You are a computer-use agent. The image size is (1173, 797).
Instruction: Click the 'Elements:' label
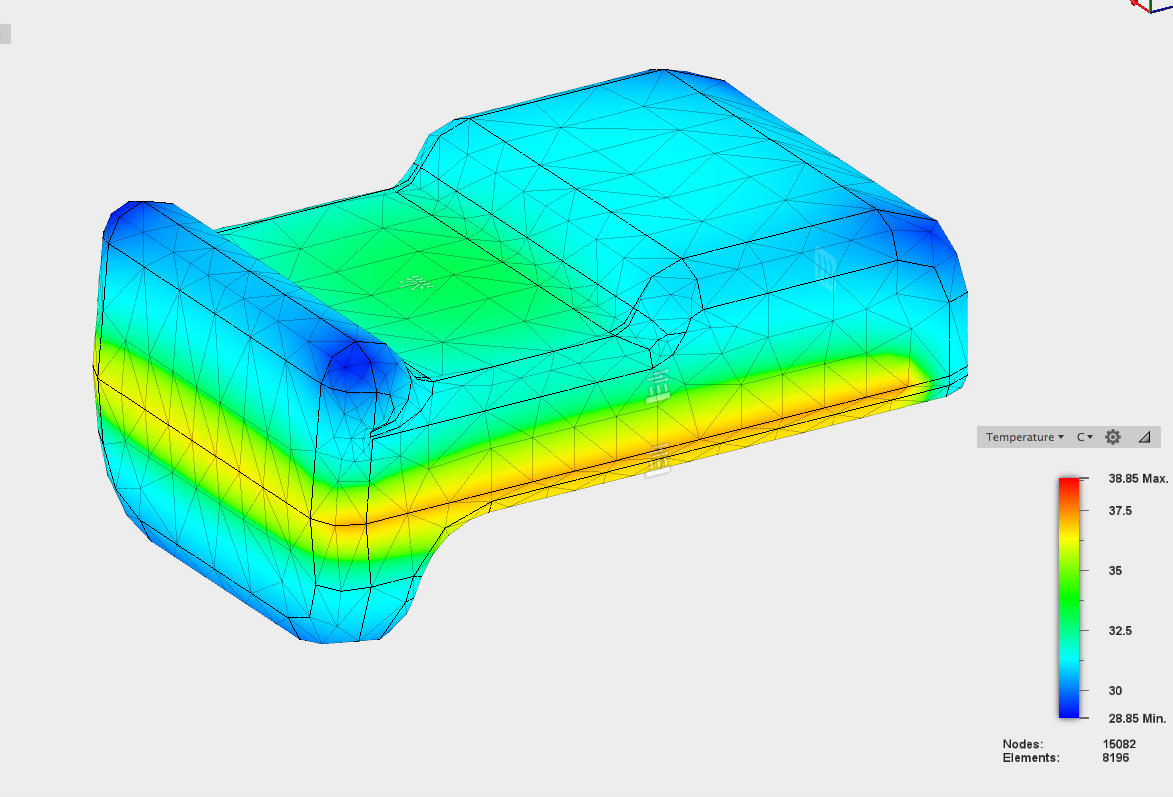click(1031, 758)
